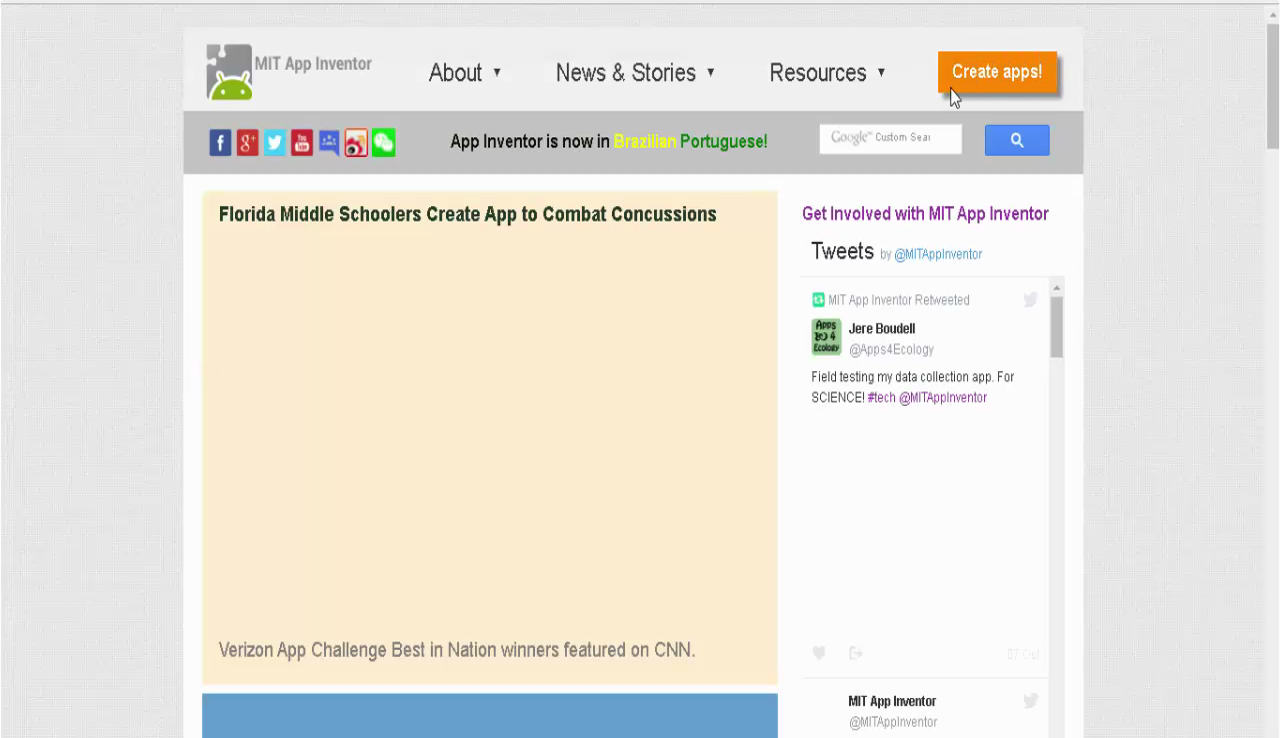Click the MIT App Inventor android logo
The width and height of the screenshot is (1280, 738).
point(229,73)
